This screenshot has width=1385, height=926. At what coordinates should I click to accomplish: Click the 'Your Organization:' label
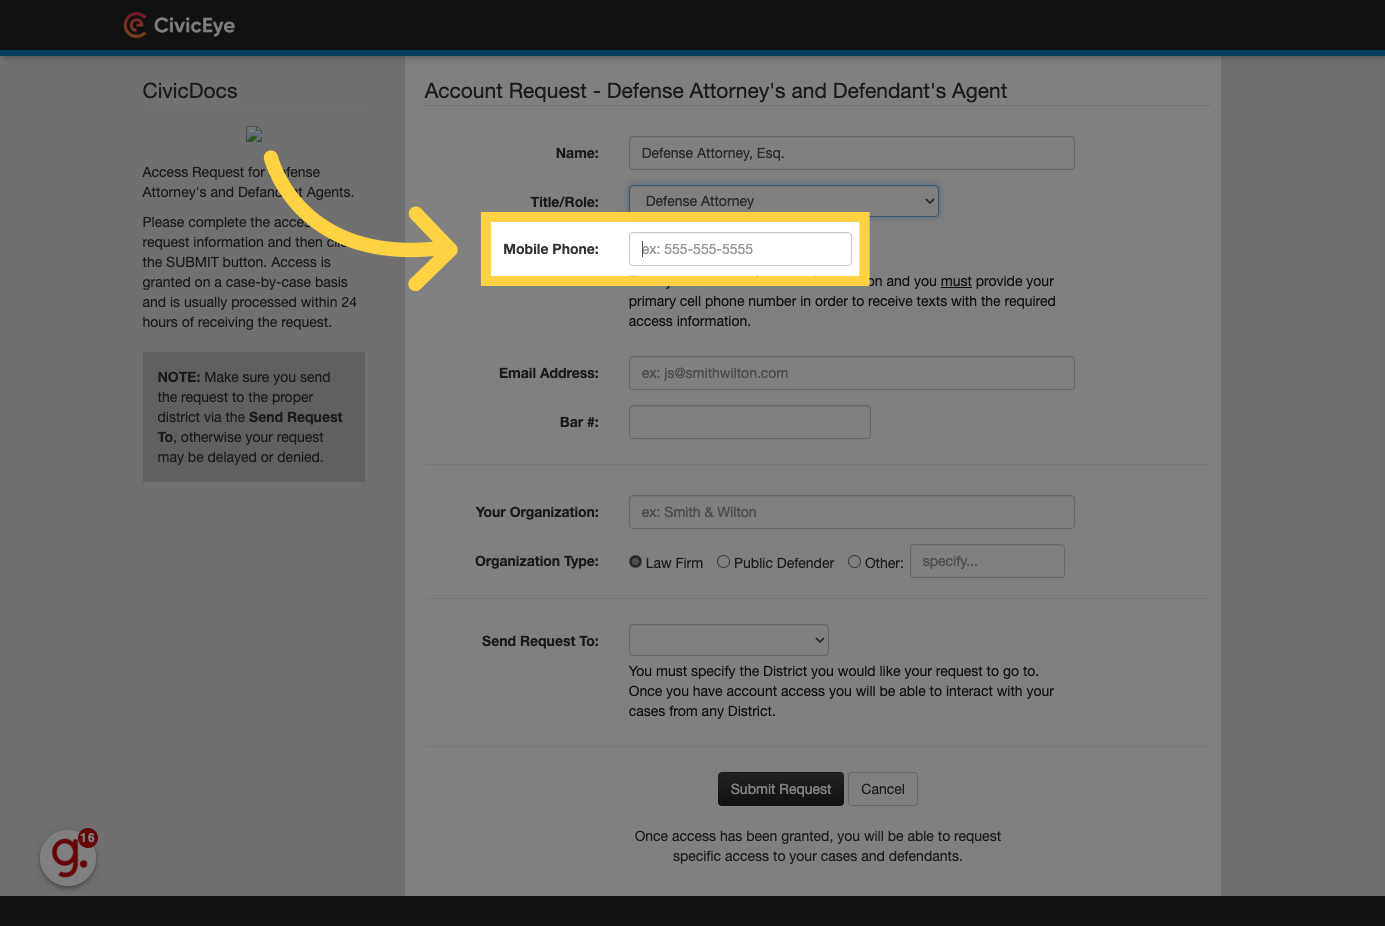coord(537,512)
